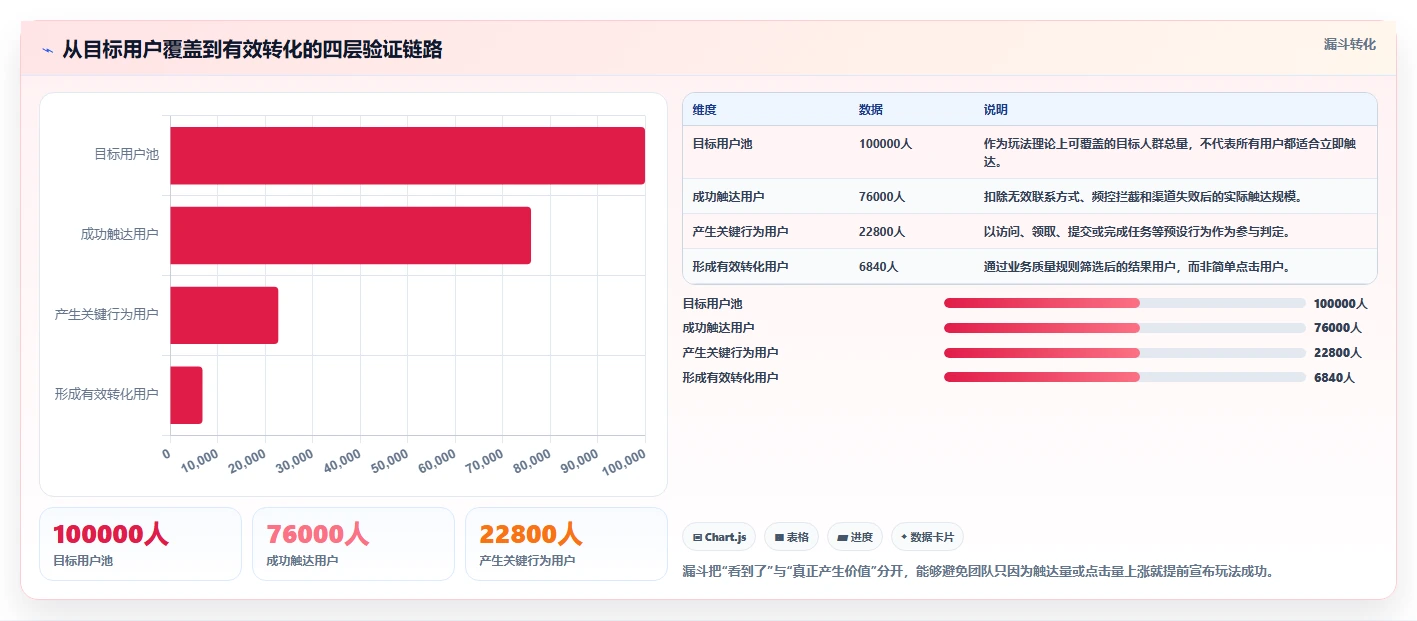Click the 6840人 value beside its progress bar
Viewport: 1417px width, 621px height.
tap(1334, 378)
